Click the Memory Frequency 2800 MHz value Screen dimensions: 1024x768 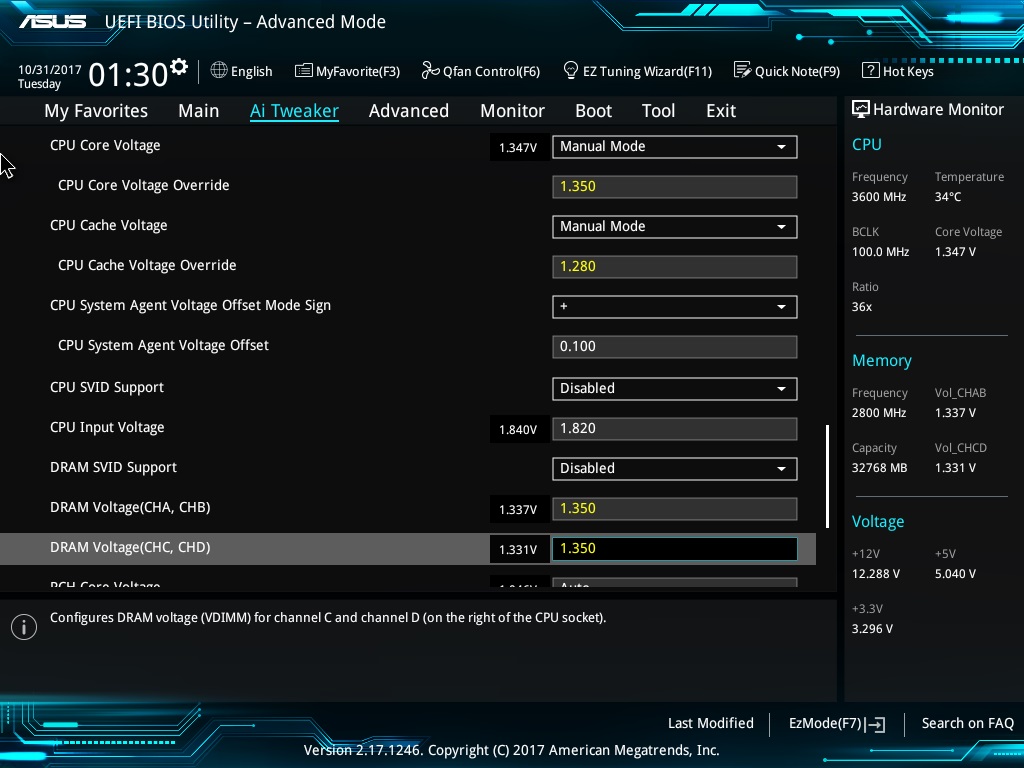pos(879,413)
